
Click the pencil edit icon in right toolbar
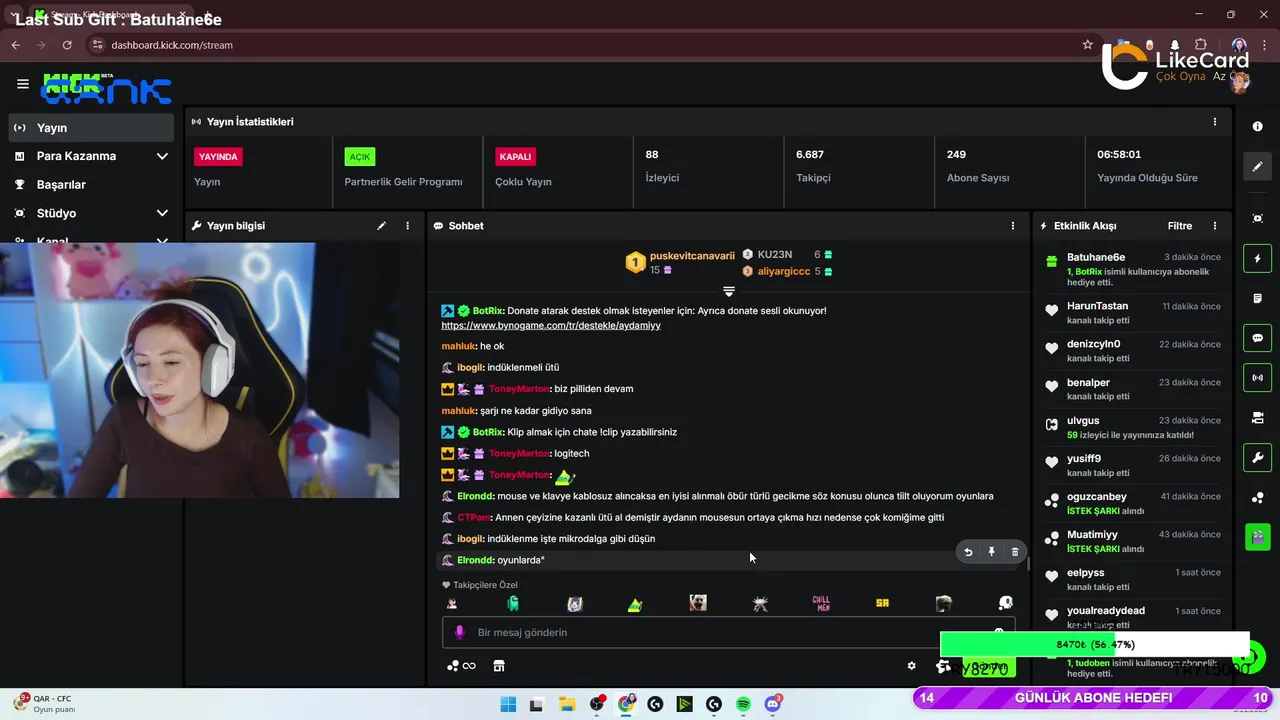click(x=1258, y=166)
